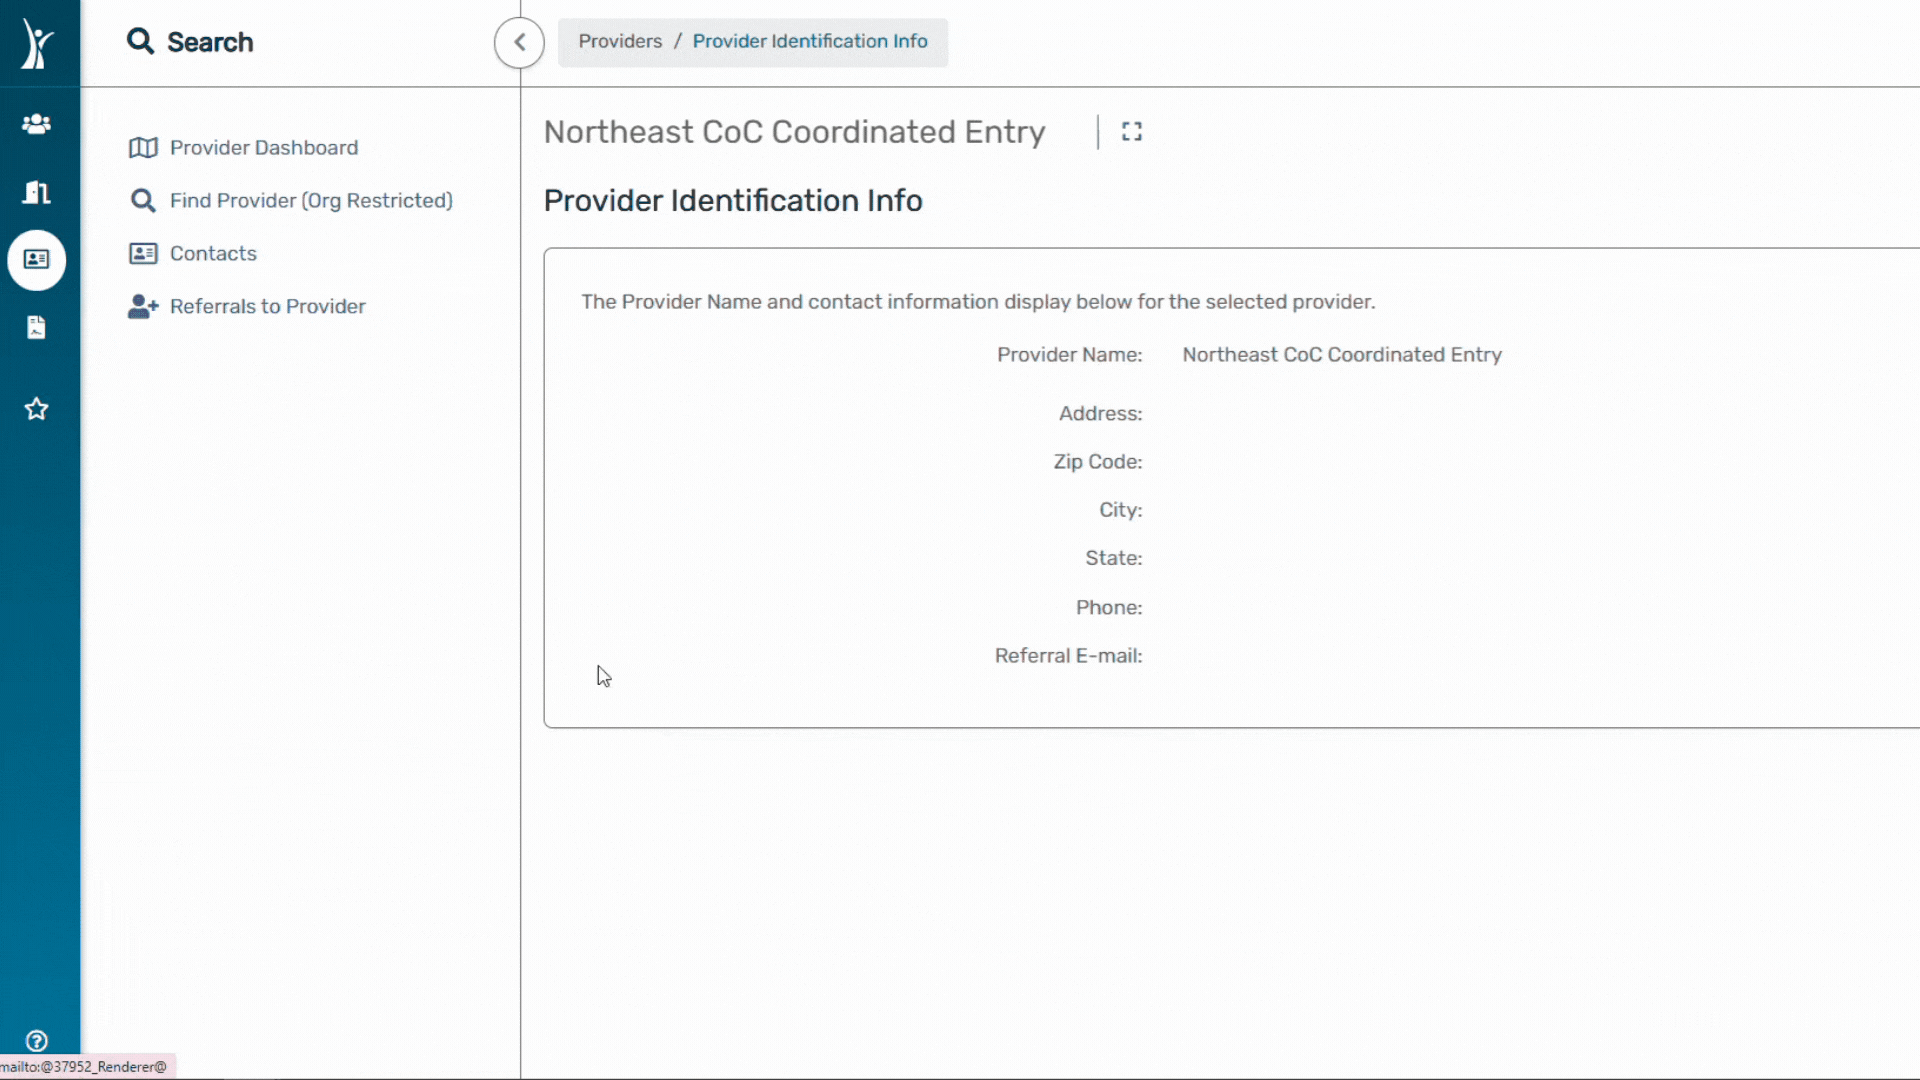Click the Provider Name value text
Screen dimensions: 1920x1080
pyautogui.click(x=1341, y=355)
